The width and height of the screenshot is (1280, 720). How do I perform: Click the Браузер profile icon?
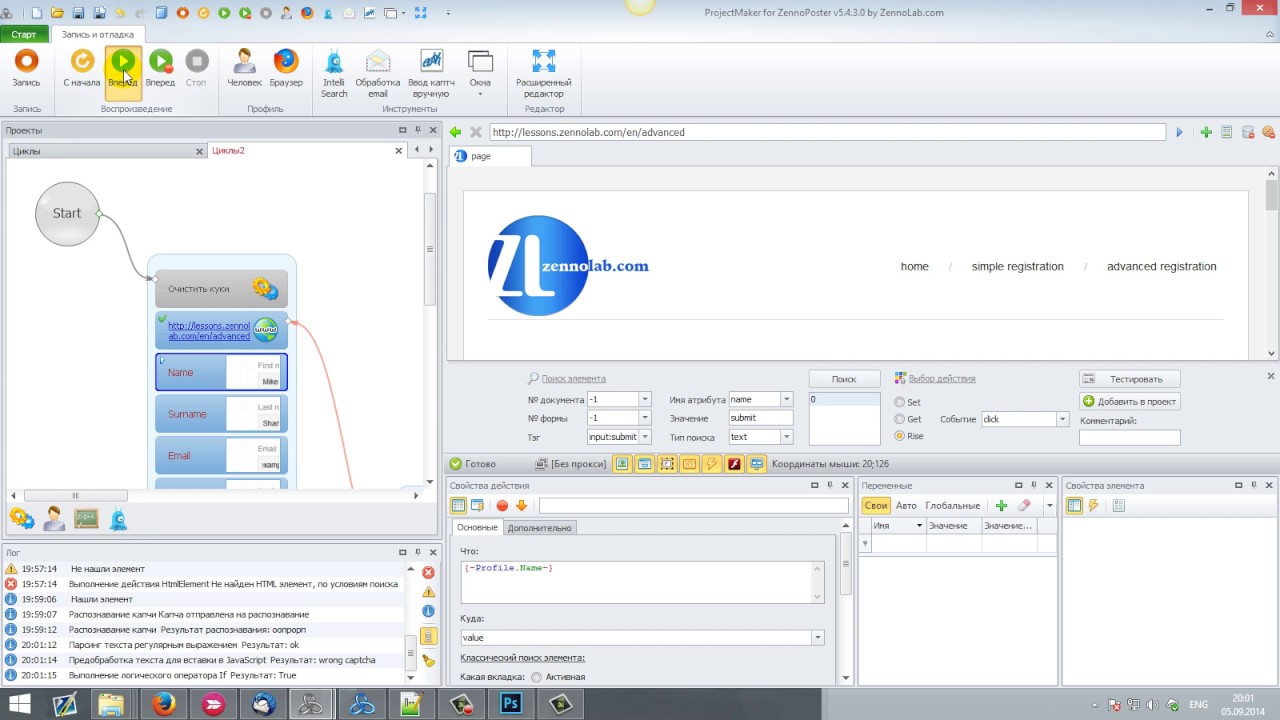point(286,69)
